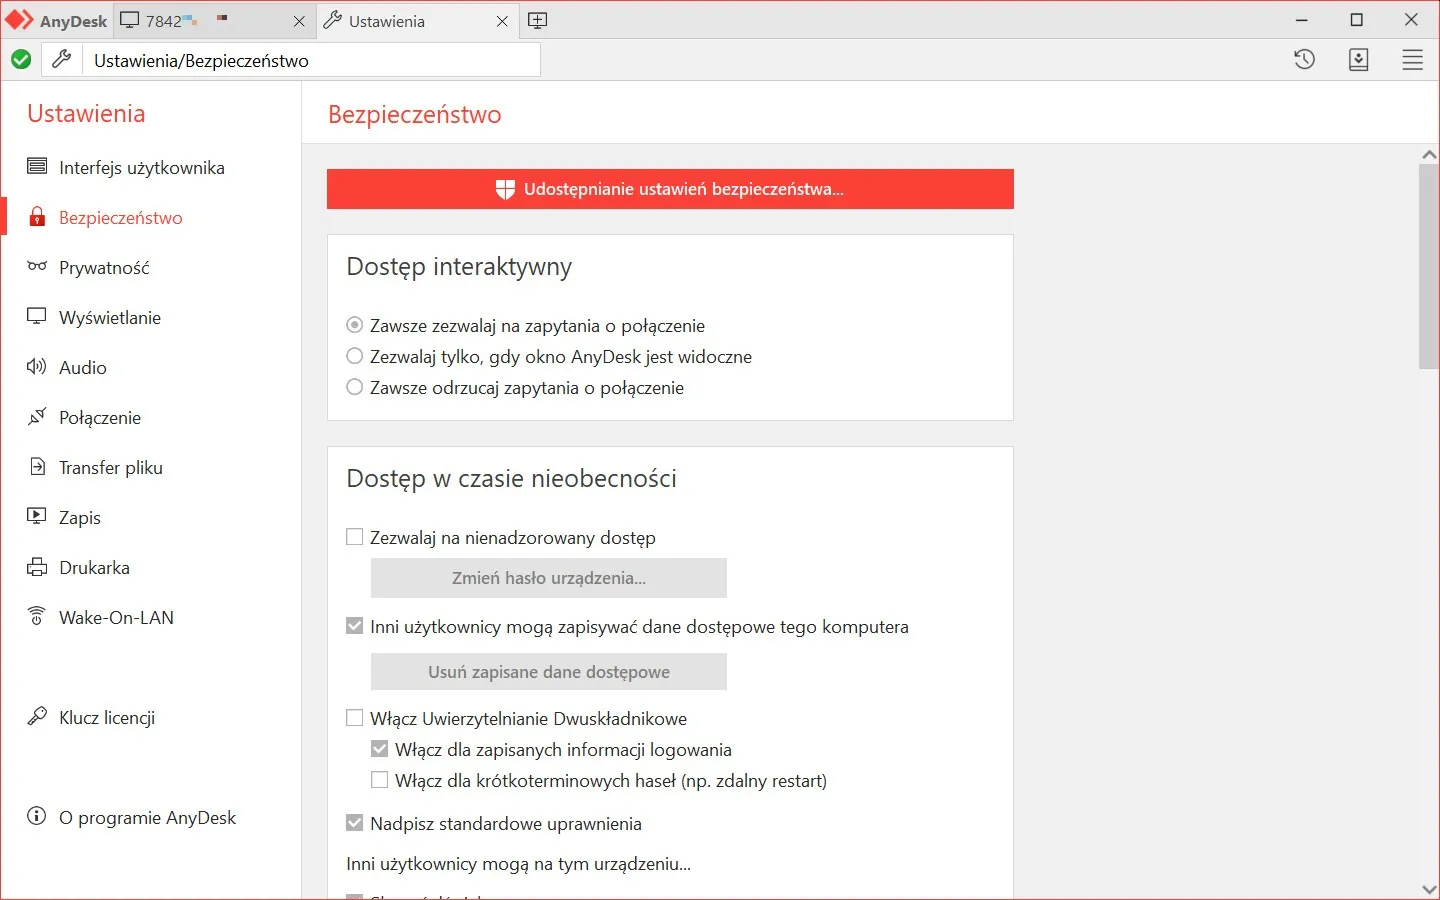The image size is (1440, 900).
Task: Toggle Włącz dla zapisanych informacji logowania
Action: [379, 748]
